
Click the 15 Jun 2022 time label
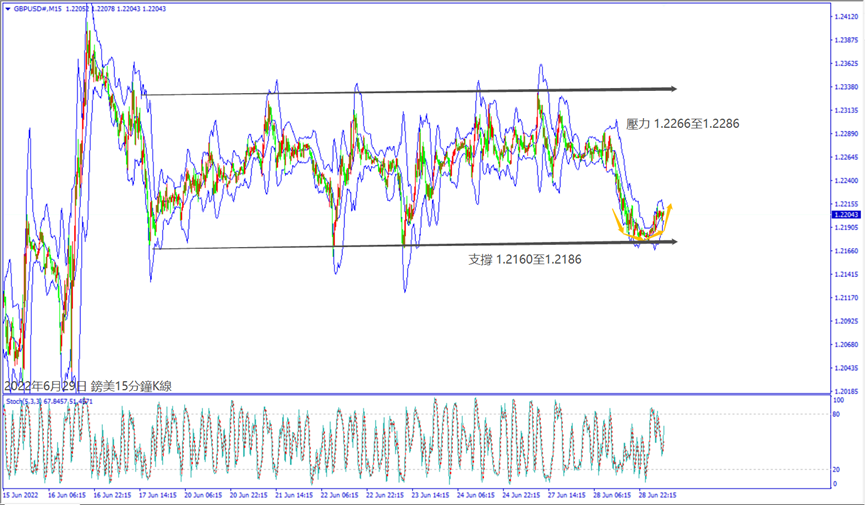(x=20, y=494)
